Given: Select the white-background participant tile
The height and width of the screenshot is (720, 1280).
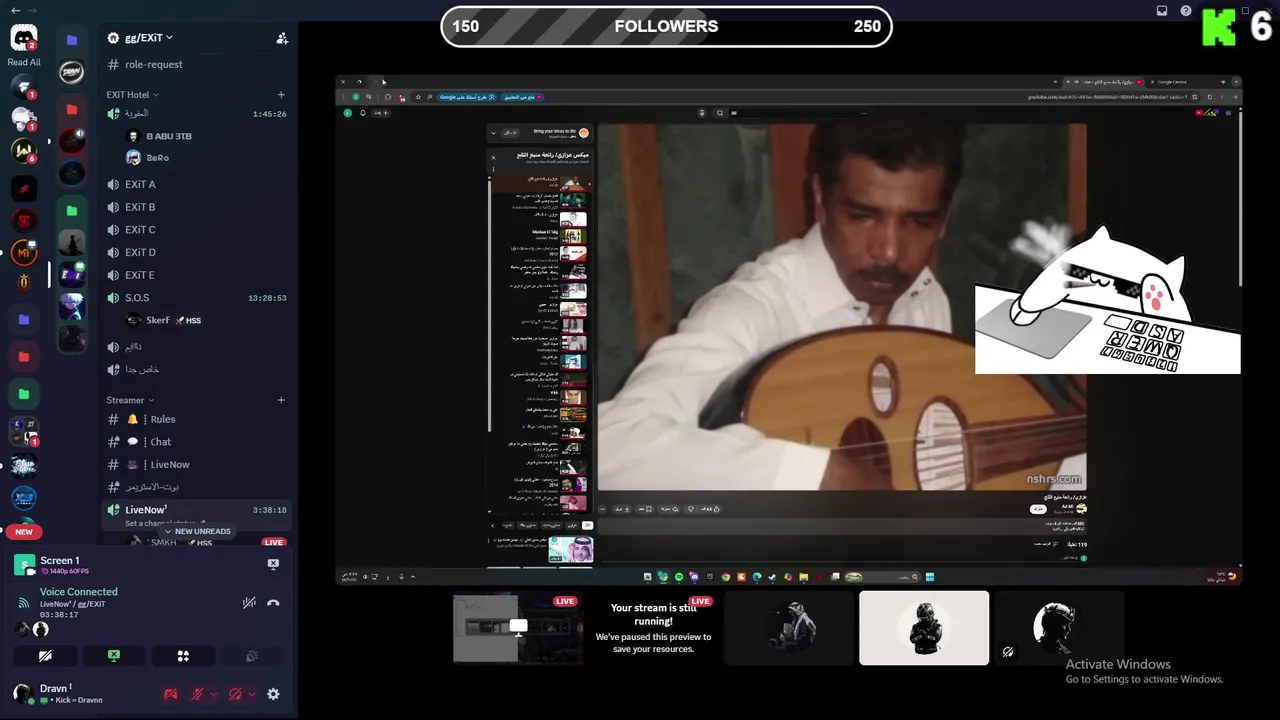Looking at the screenshot, I should 924,628.
